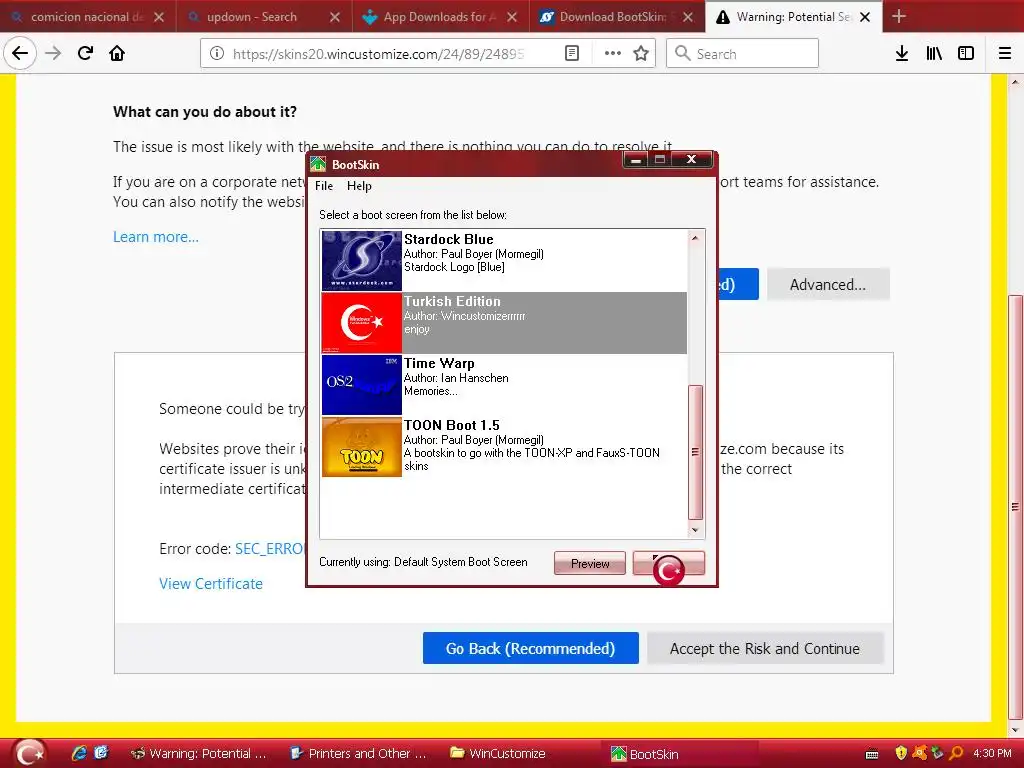Select Time Warp boot screen
Image resolution: width=1024 pixels, height=768 pixels.
point(504,385)
